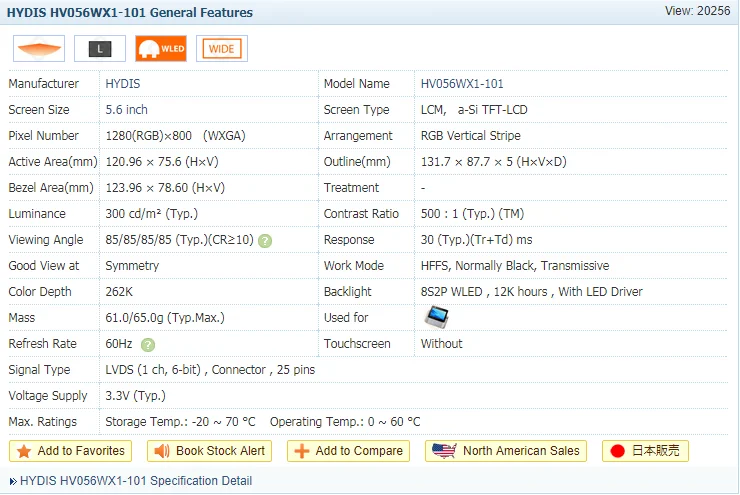This screenshot has width=740, height=495.
Task: Click the '3.3V (Typ.)' voltage supply value
Action: click(135, 395)
